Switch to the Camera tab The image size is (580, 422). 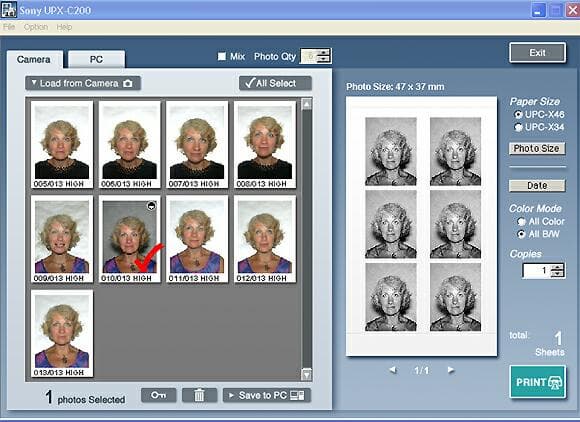click(x=34, y=60)
